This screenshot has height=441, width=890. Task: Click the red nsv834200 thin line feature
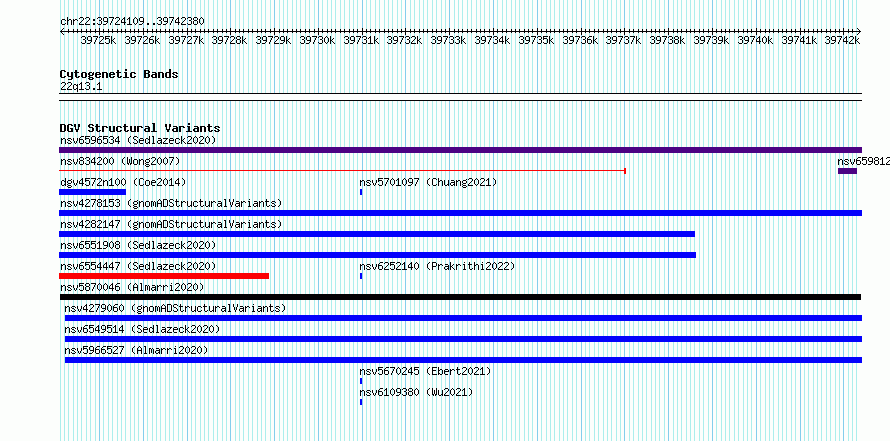click(x=342, y=171)
